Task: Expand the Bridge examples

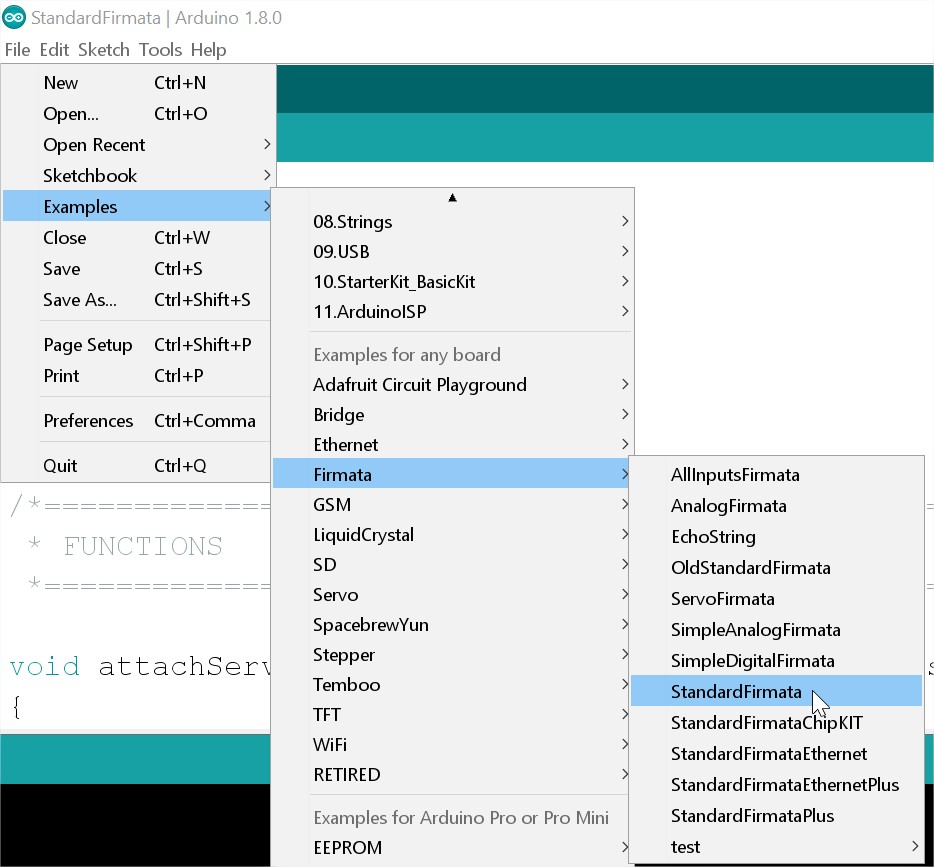Action: click(452, 414)
